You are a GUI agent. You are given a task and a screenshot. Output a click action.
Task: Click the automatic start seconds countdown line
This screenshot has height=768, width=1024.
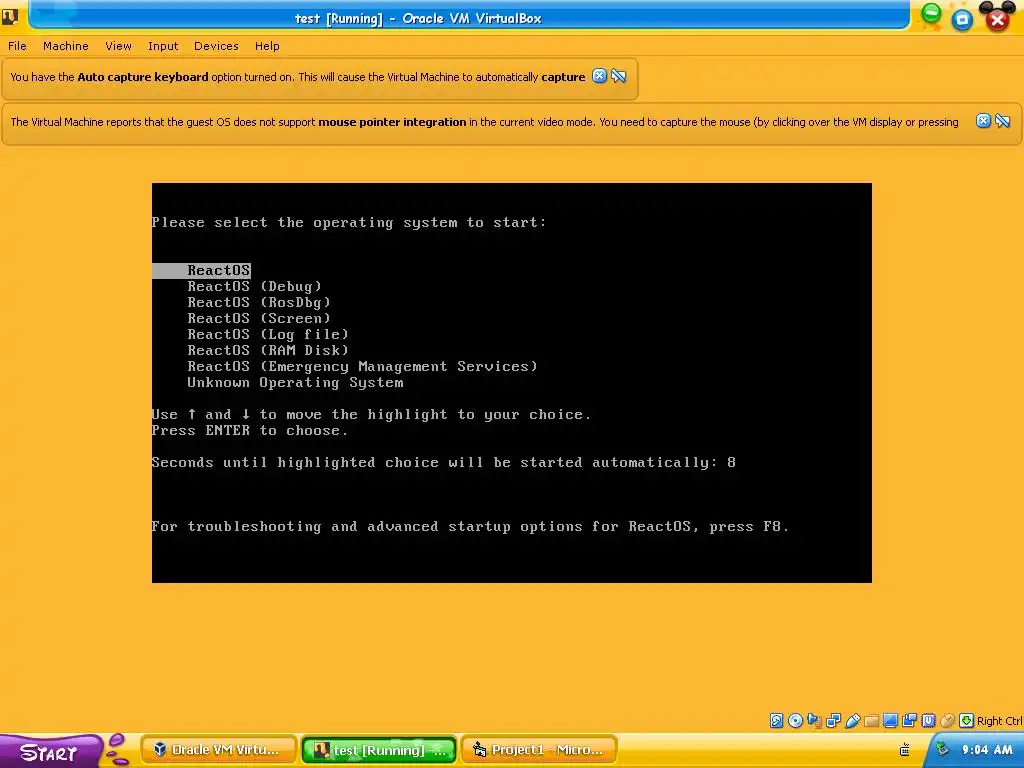(x=444, y=462)
